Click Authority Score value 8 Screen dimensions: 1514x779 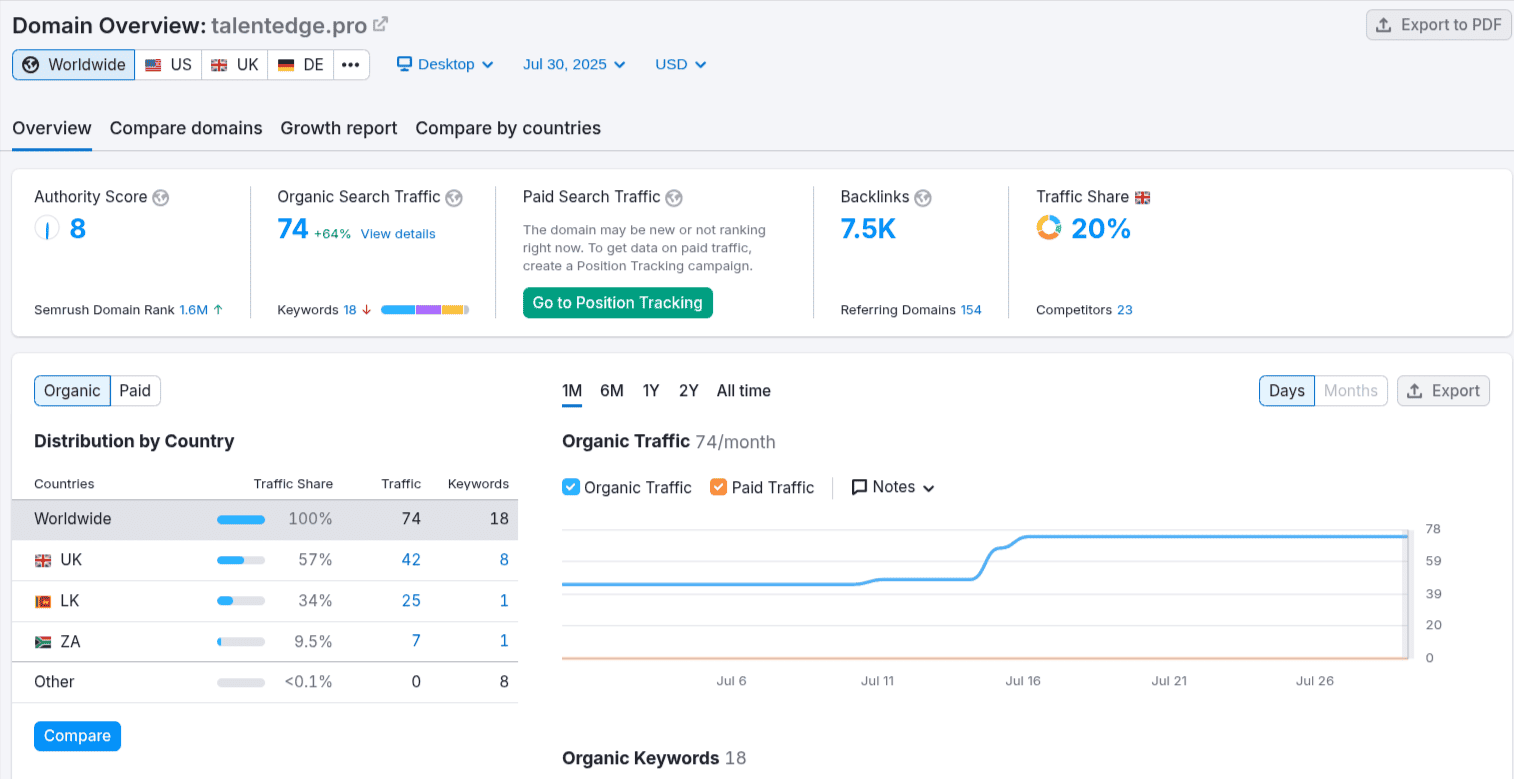pyautogui.click(x=77, y=229)
